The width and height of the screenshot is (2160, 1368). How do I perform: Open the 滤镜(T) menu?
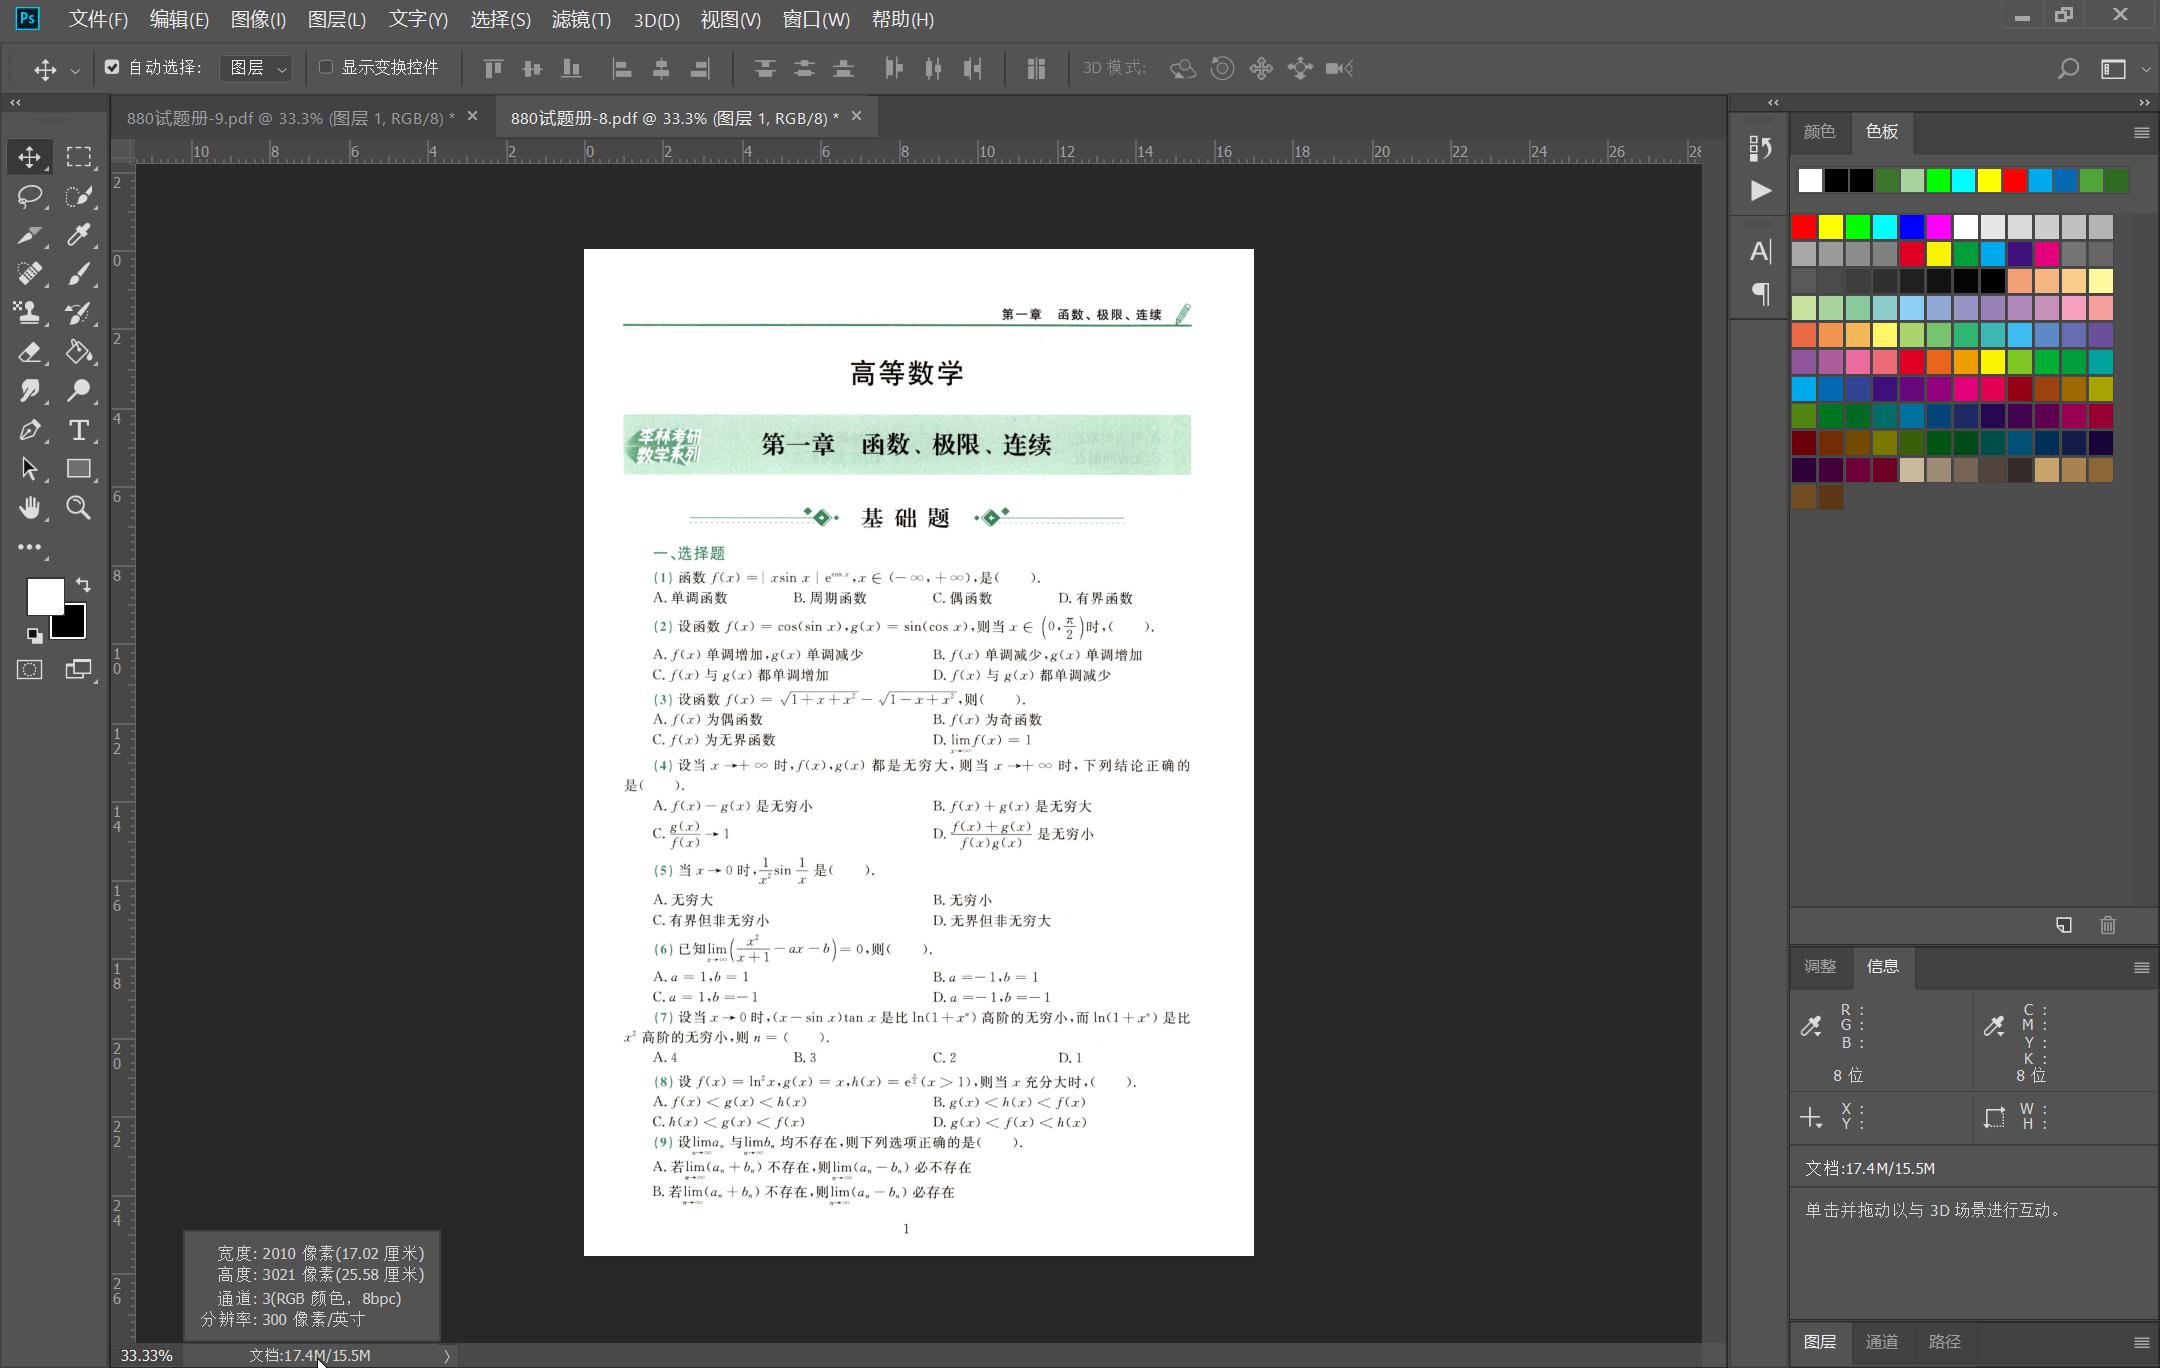click(x=581, y=19)
